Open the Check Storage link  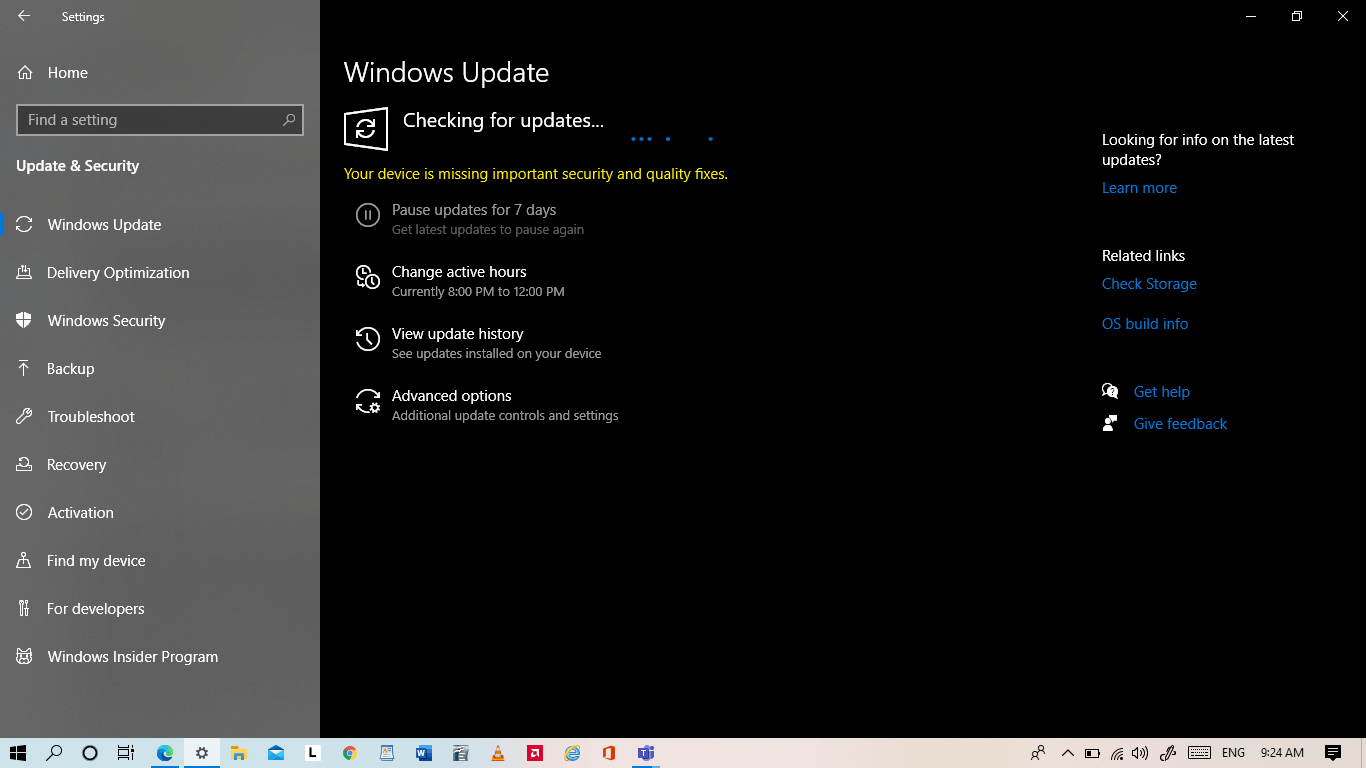click(x=1149, y=284)
